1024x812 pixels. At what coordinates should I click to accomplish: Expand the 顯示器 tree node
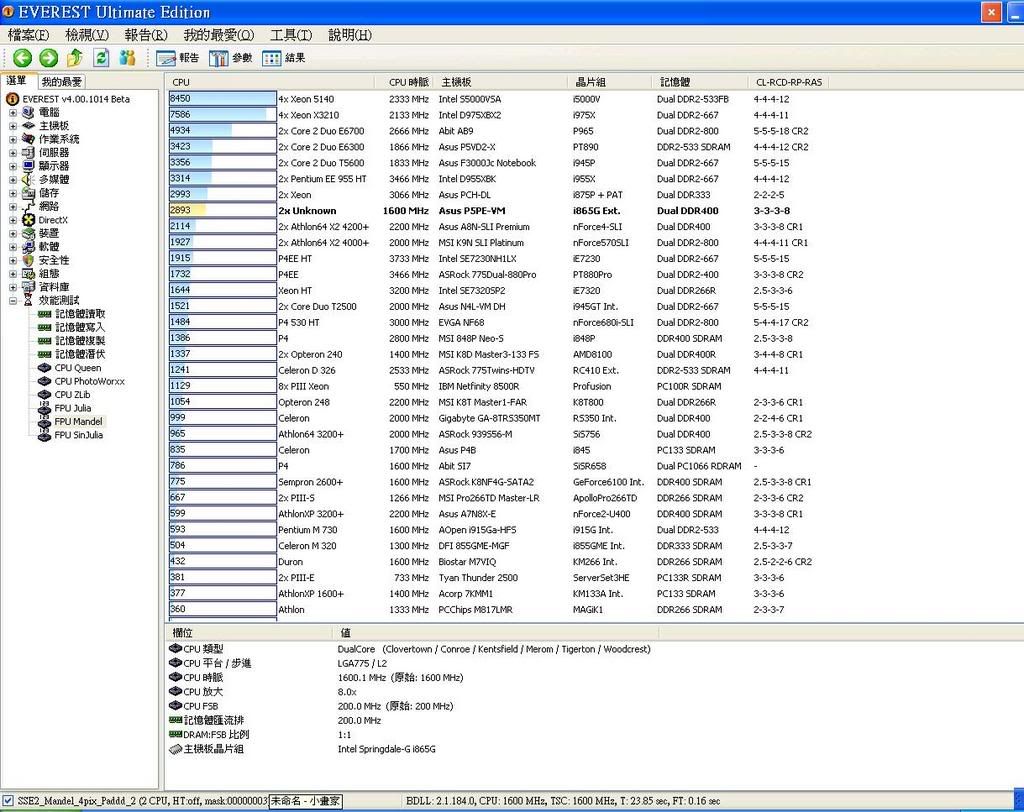coord(12,166)
